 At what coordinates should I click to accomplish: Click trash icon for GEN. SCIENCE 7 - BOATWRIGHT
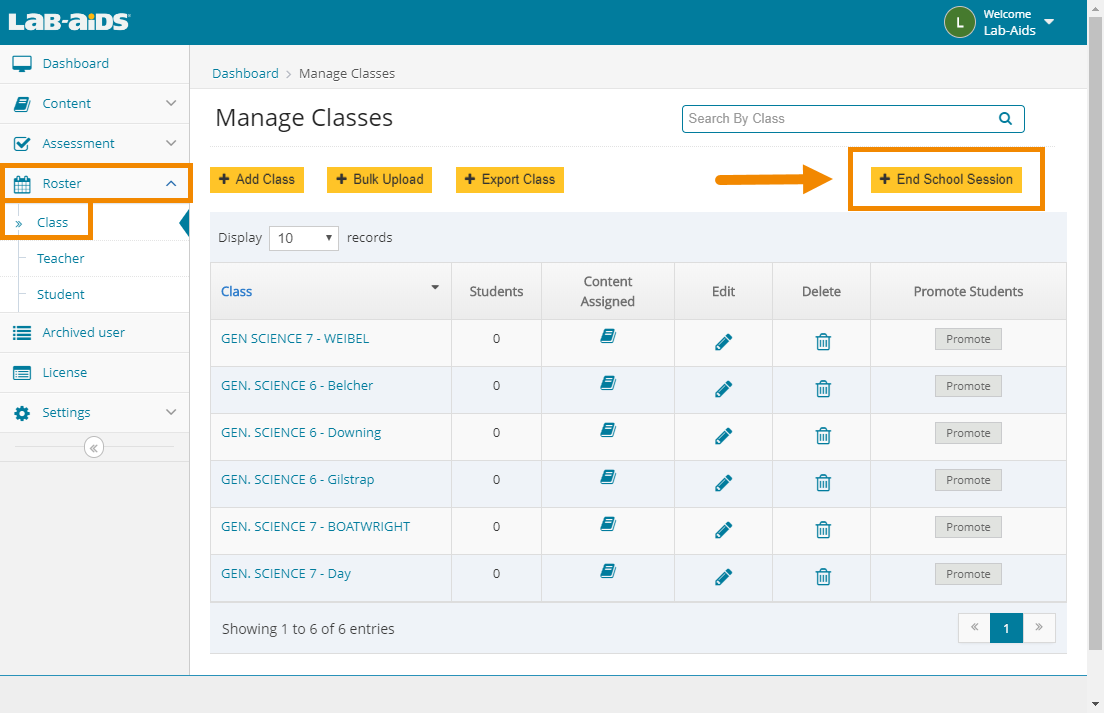point(822,530)
